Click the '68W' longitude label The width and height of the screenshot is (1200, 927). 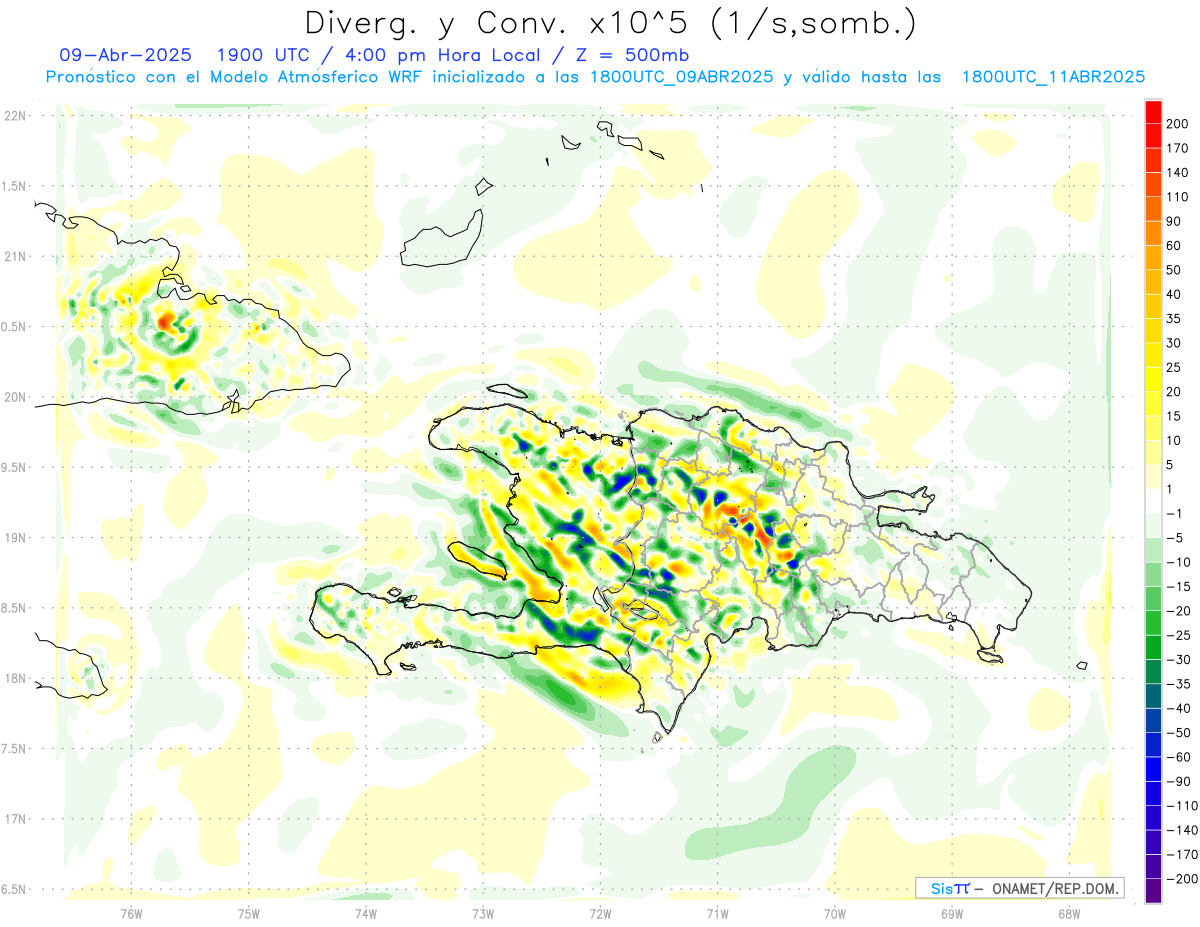pos(1068,913)
